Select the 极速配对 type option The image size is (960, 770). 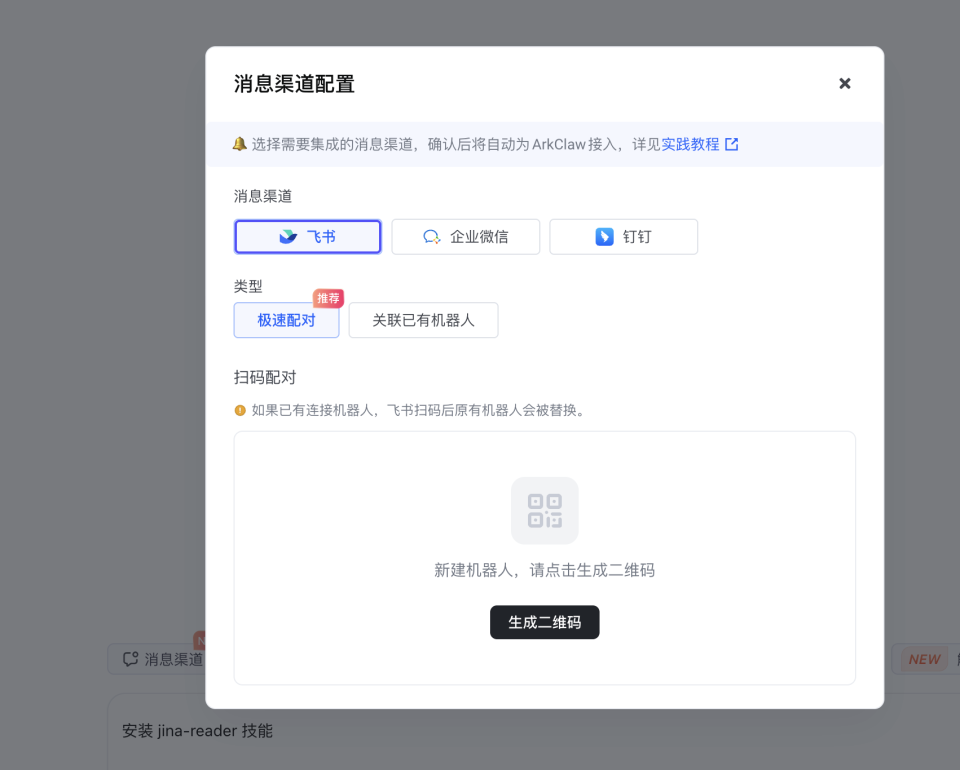click(x=286, y=320)
